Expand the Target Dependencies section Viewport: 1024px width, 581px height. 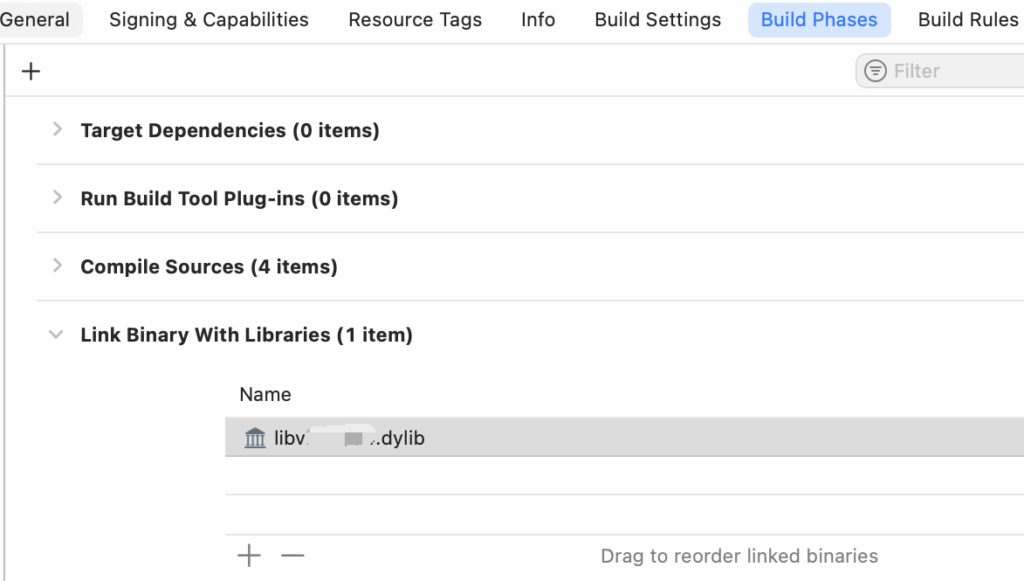57,129
